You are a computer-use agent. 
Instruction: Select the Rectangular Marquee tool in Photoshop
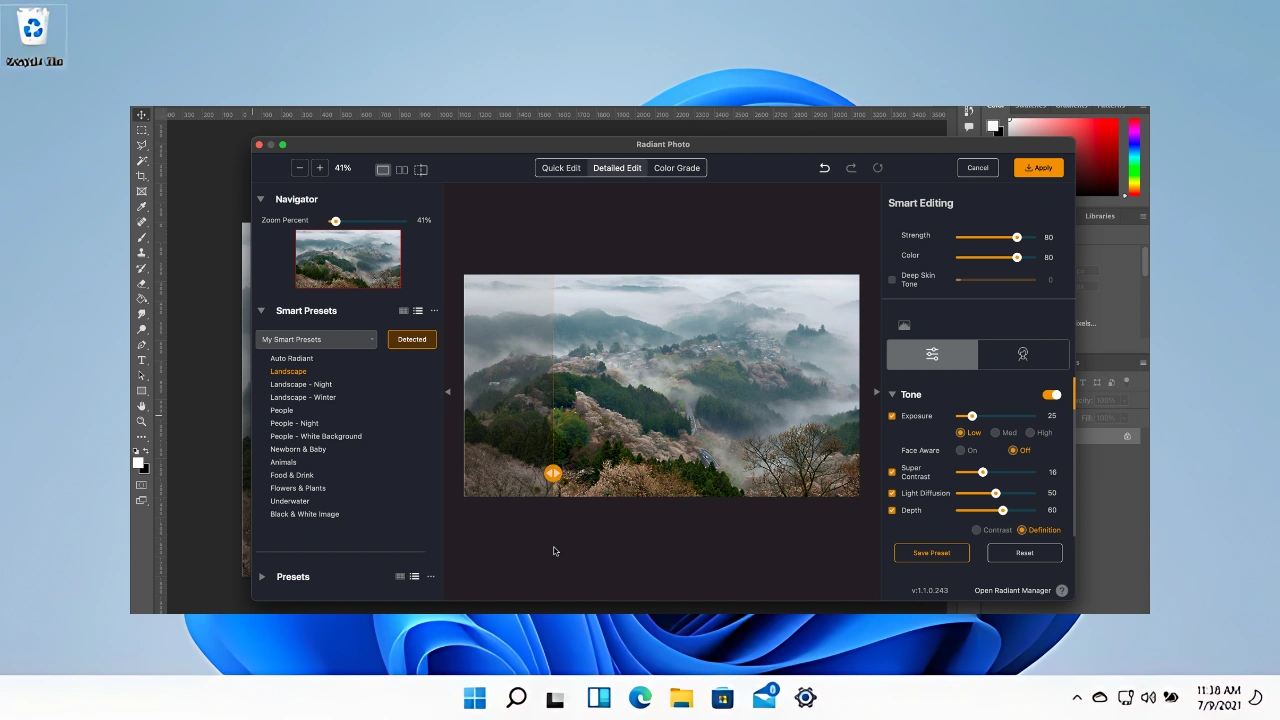(141, 130)
